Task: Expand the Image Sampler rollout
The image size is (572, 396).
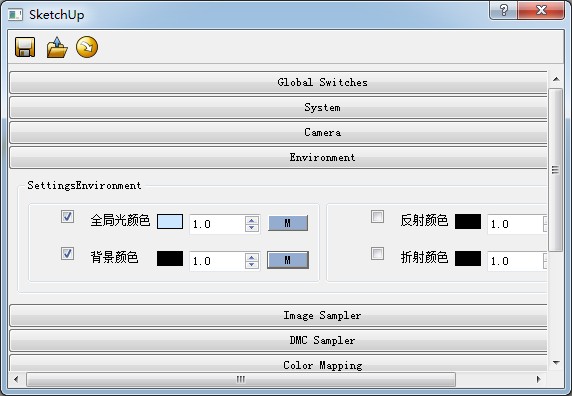Action: click(x=278, y=315)
